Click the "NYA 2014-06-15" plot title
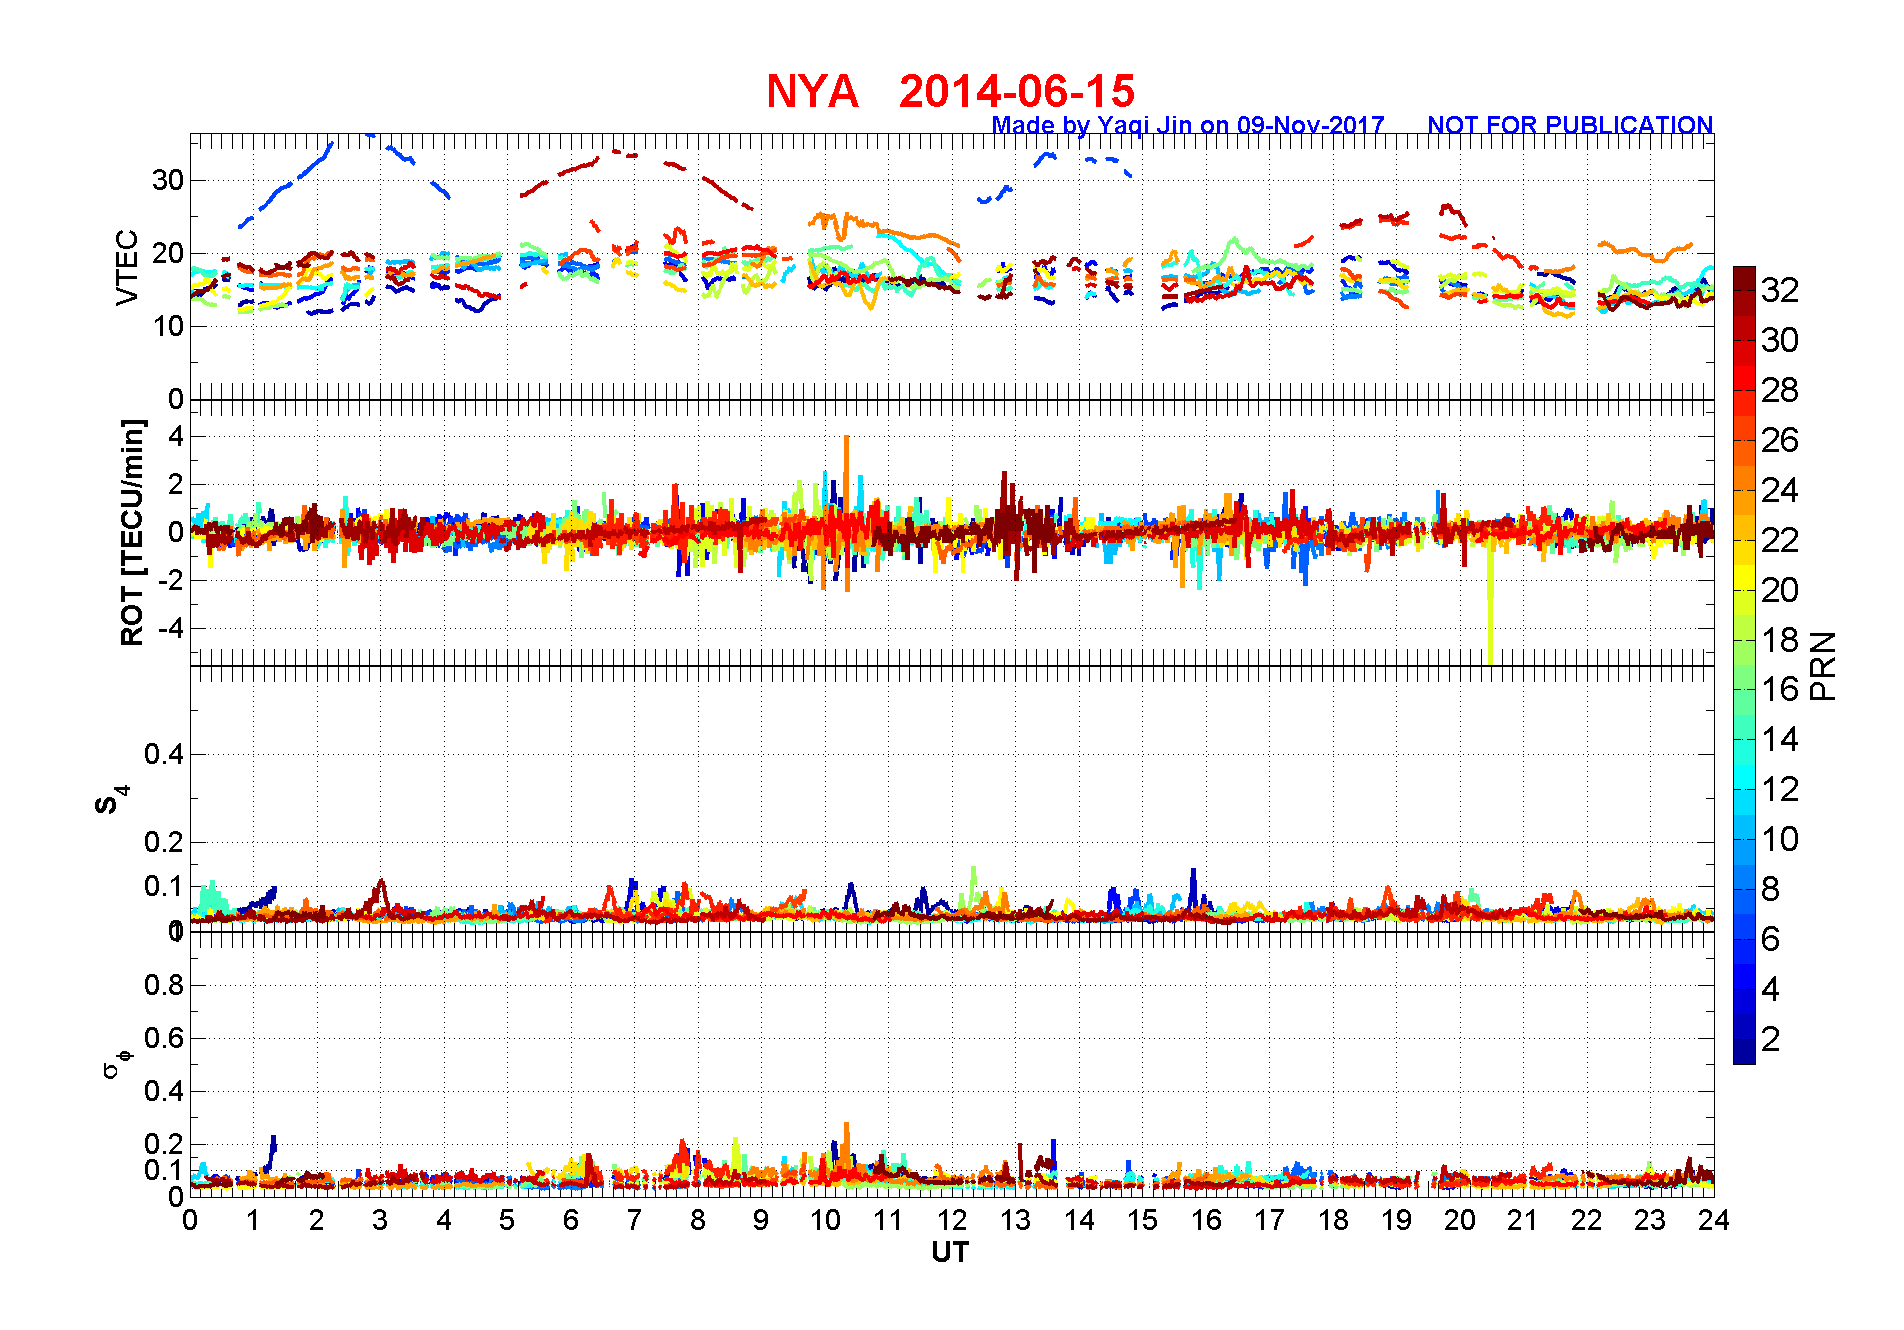 pyautogui.click(x=950, y=91)
